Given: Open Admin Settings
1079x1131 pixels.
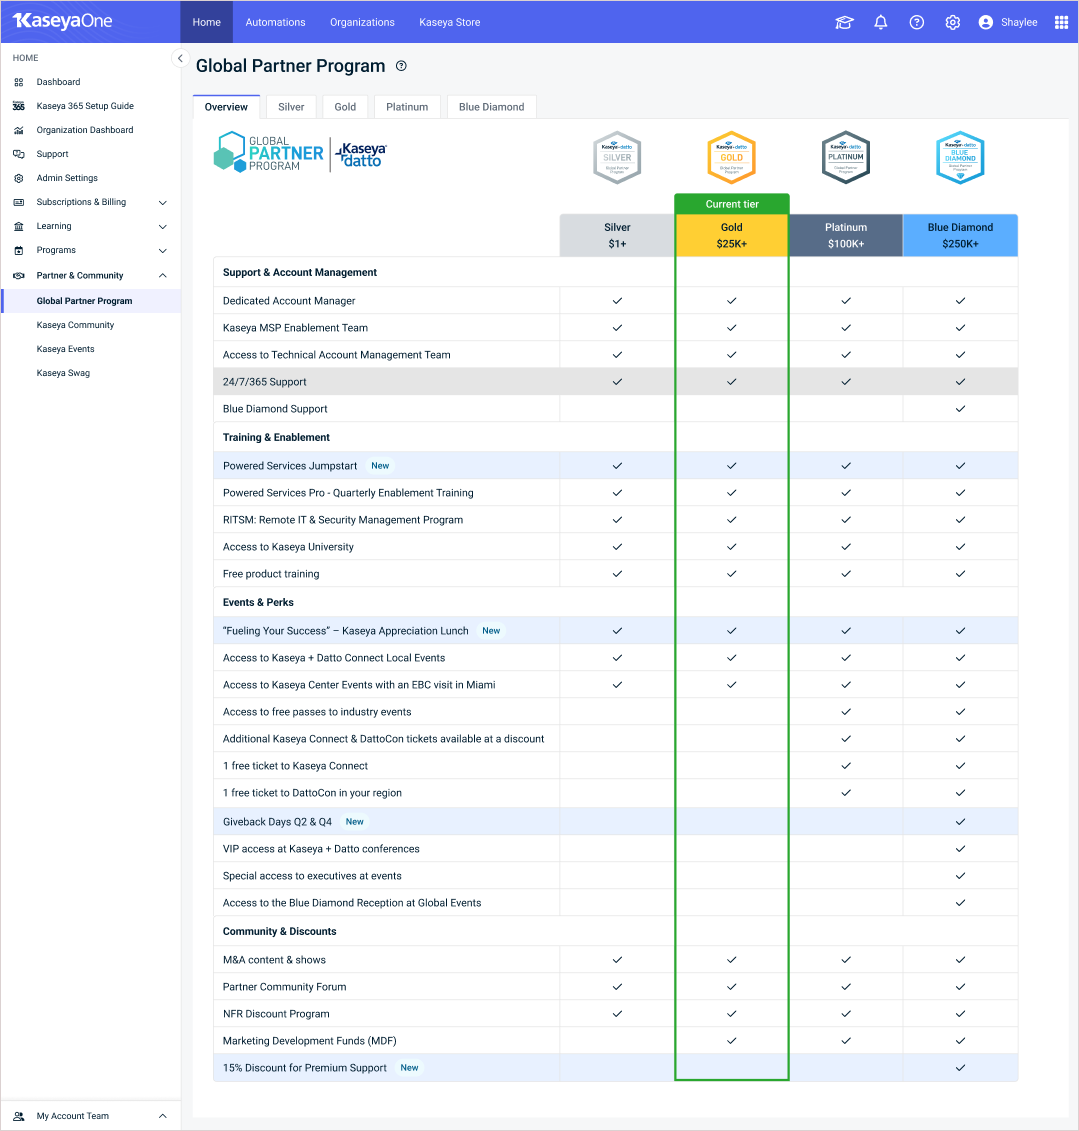Looking at the screenshot, I should tap(67, 178).
